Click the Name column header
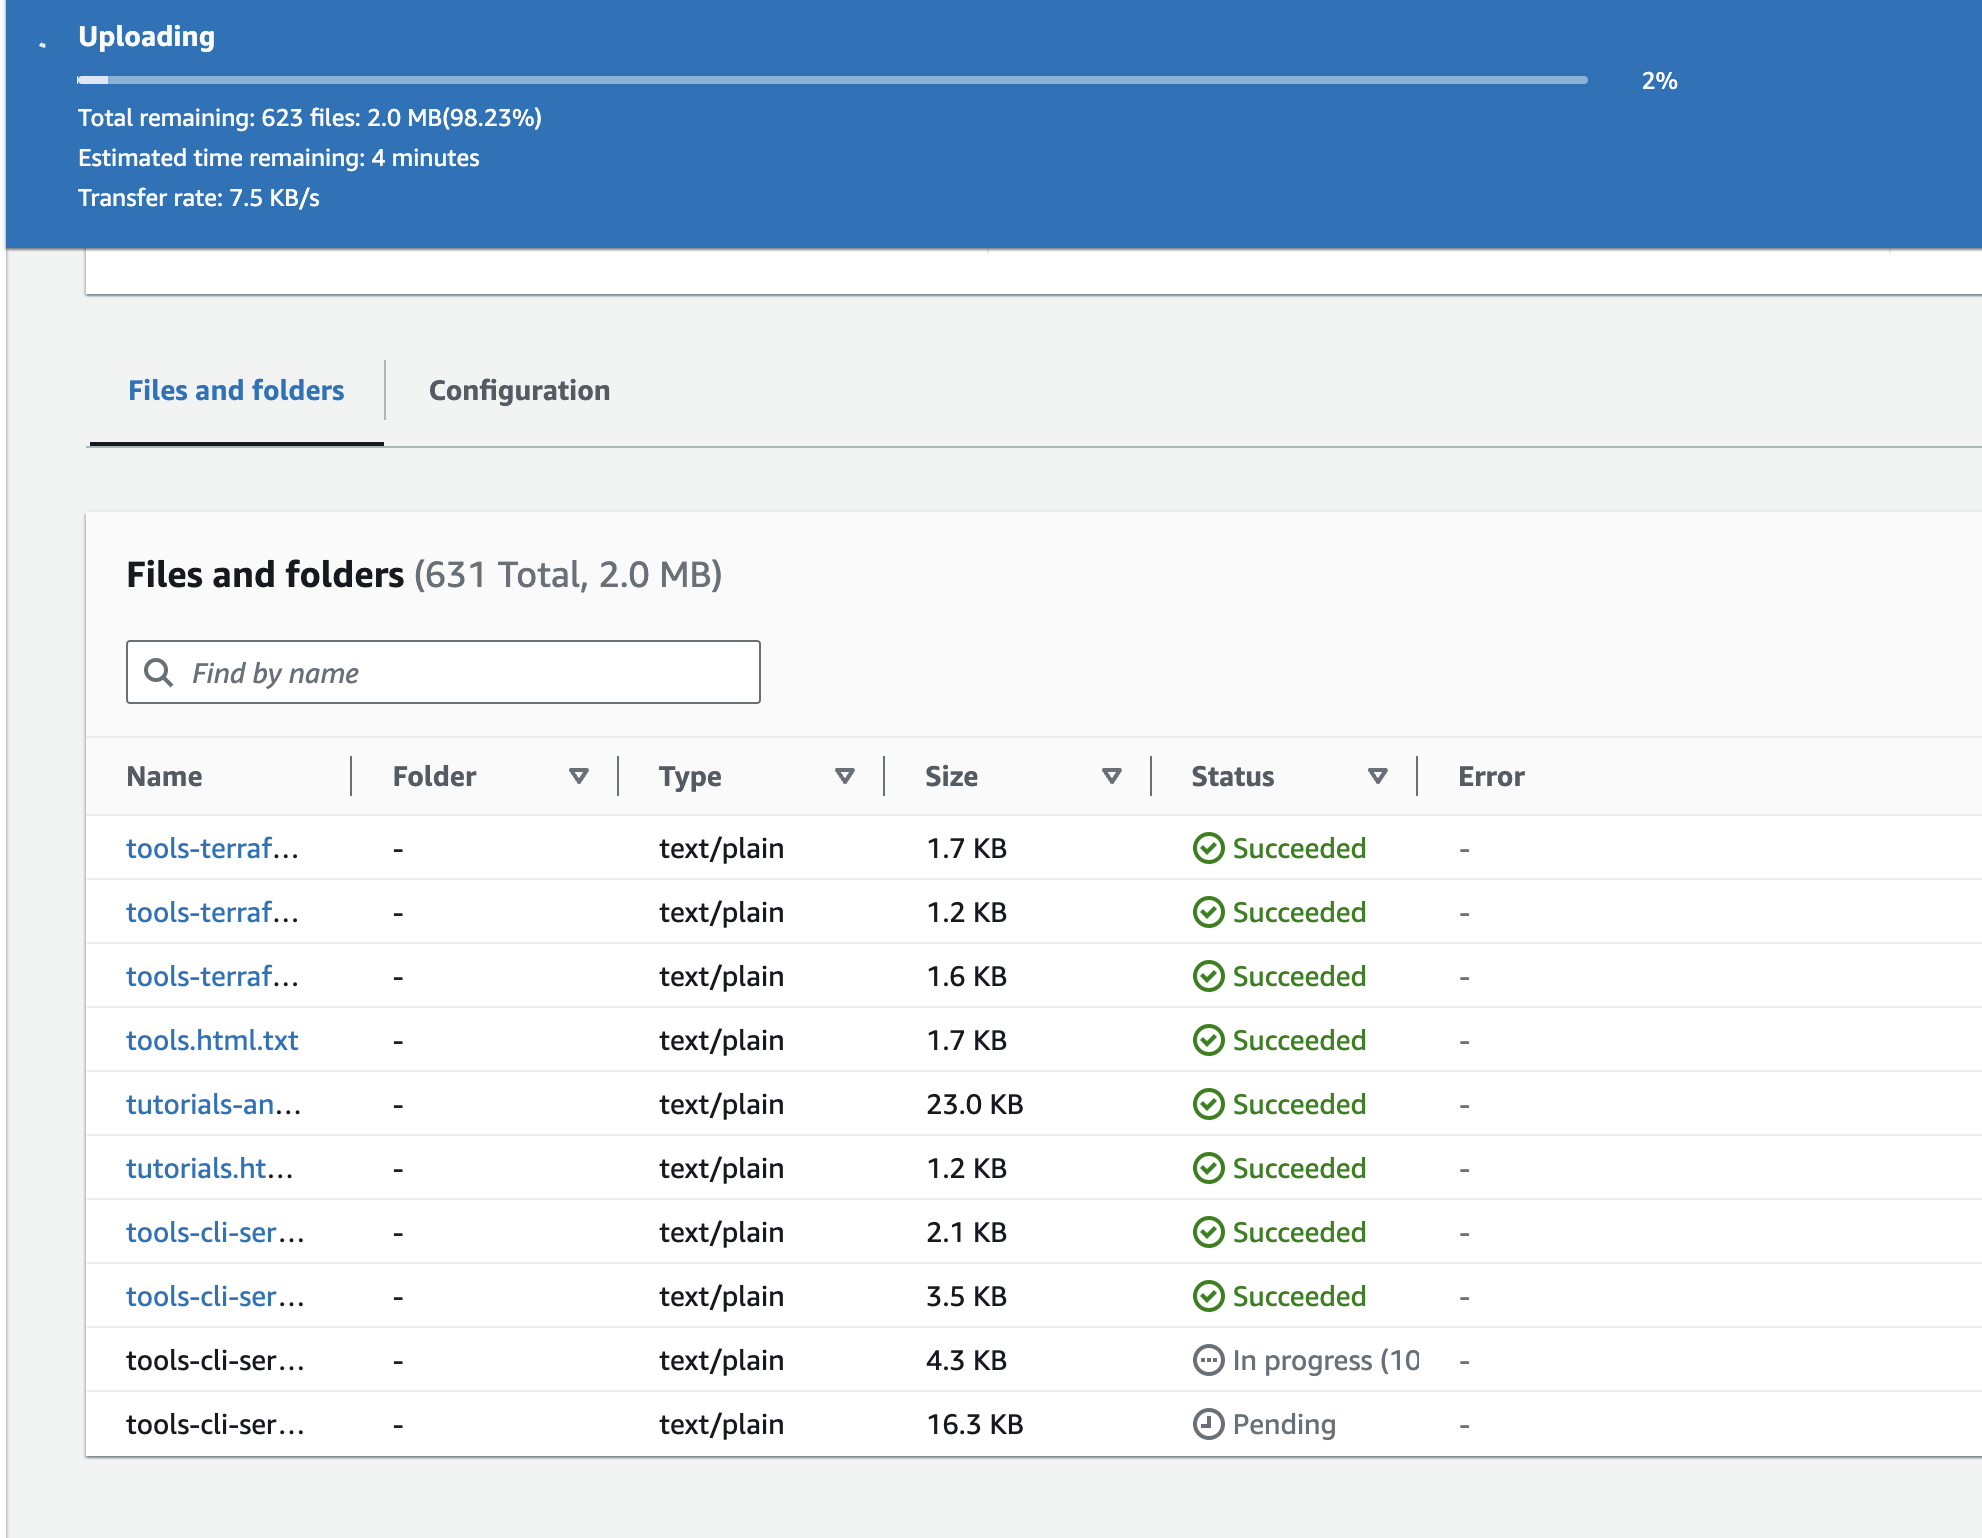1982x1538 pixels. [164, 776]
